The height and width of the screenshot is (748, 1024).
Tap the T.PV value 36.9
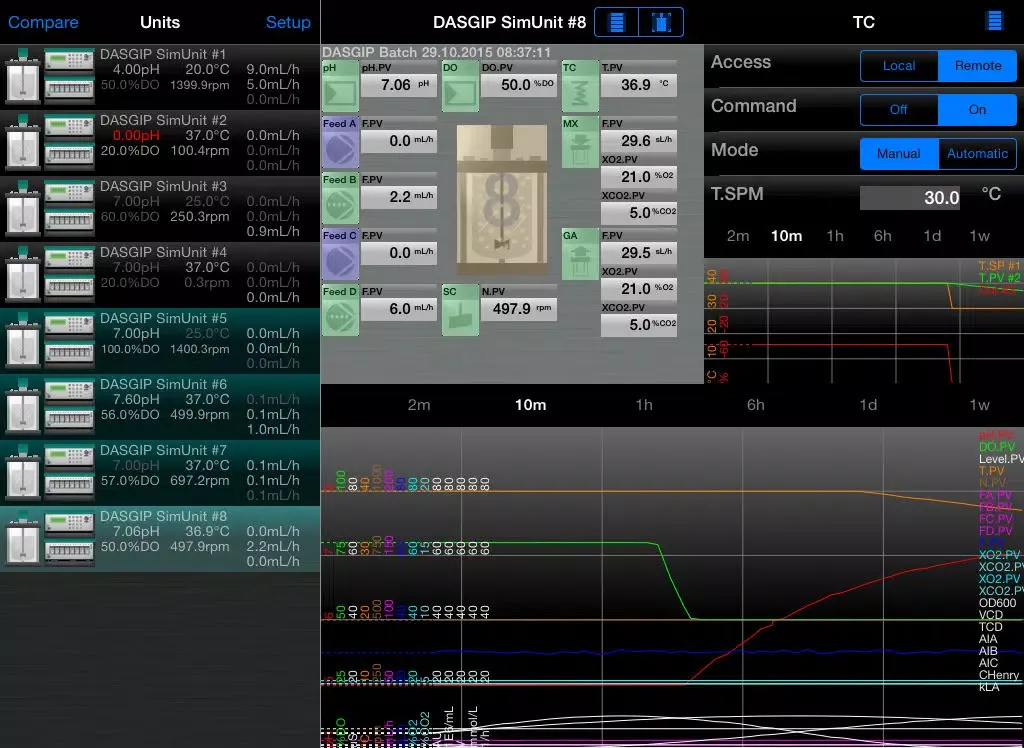point(639,84)
